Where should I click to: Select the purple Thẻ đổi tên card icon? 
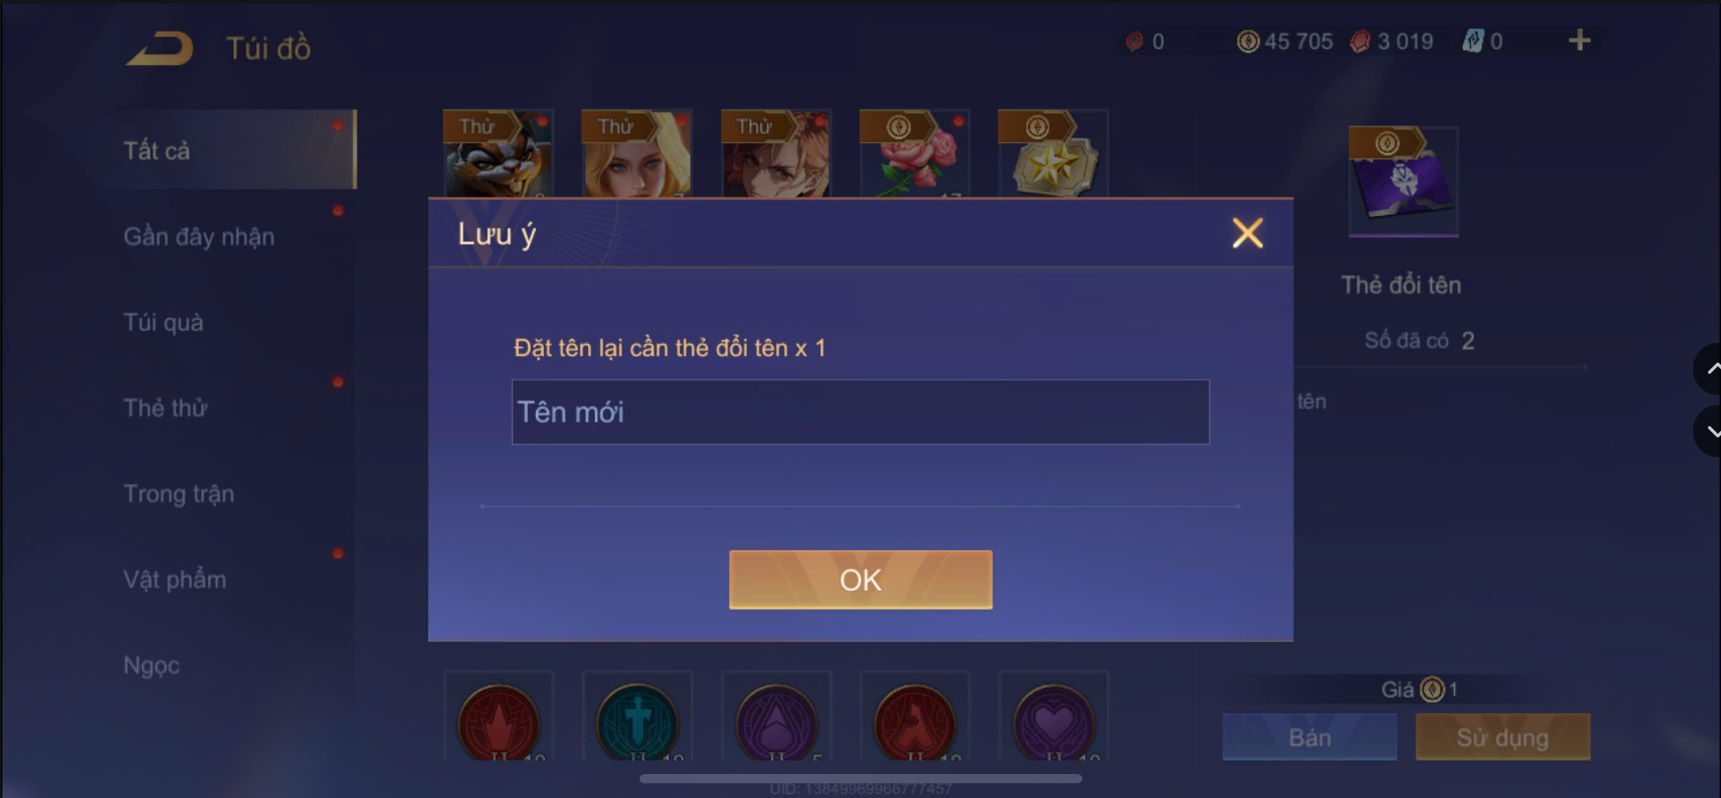[1403, 181]
